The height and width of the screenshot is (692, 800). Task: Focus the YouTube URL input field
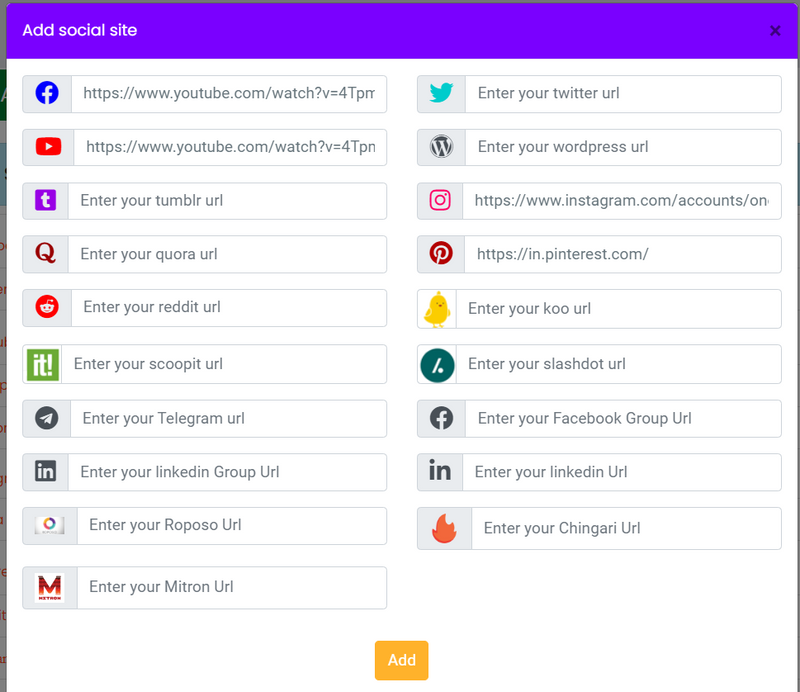pyautogui.click(x=230, y=147)
